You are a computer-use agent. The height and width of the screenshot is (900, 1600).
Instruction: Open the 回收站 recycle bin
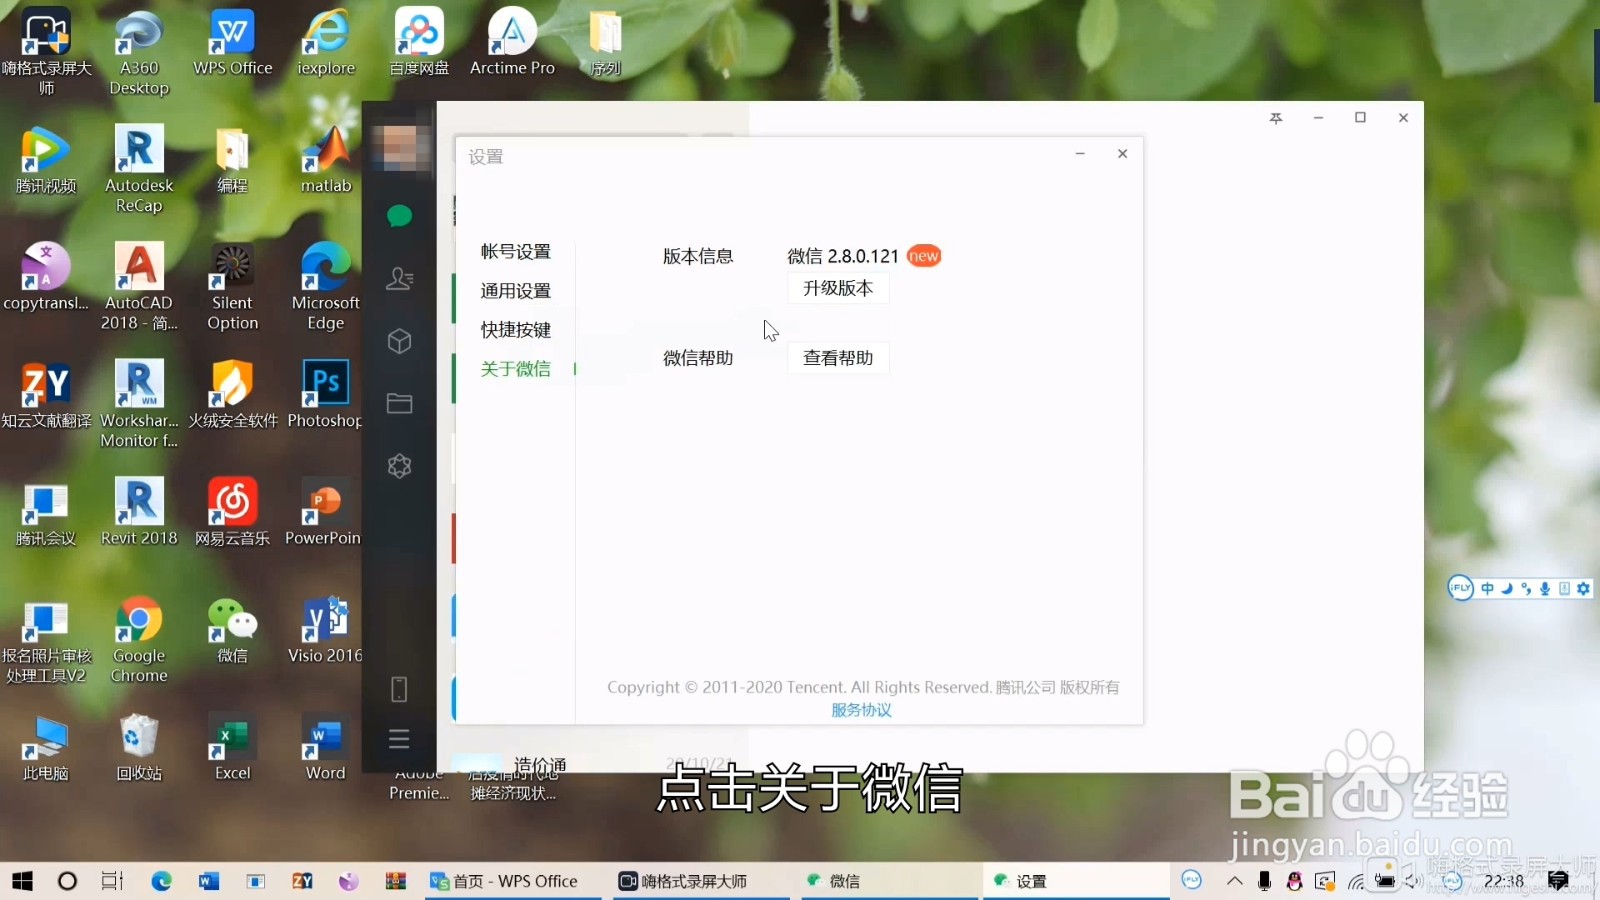pyautogui.click(x=139, y=747)
